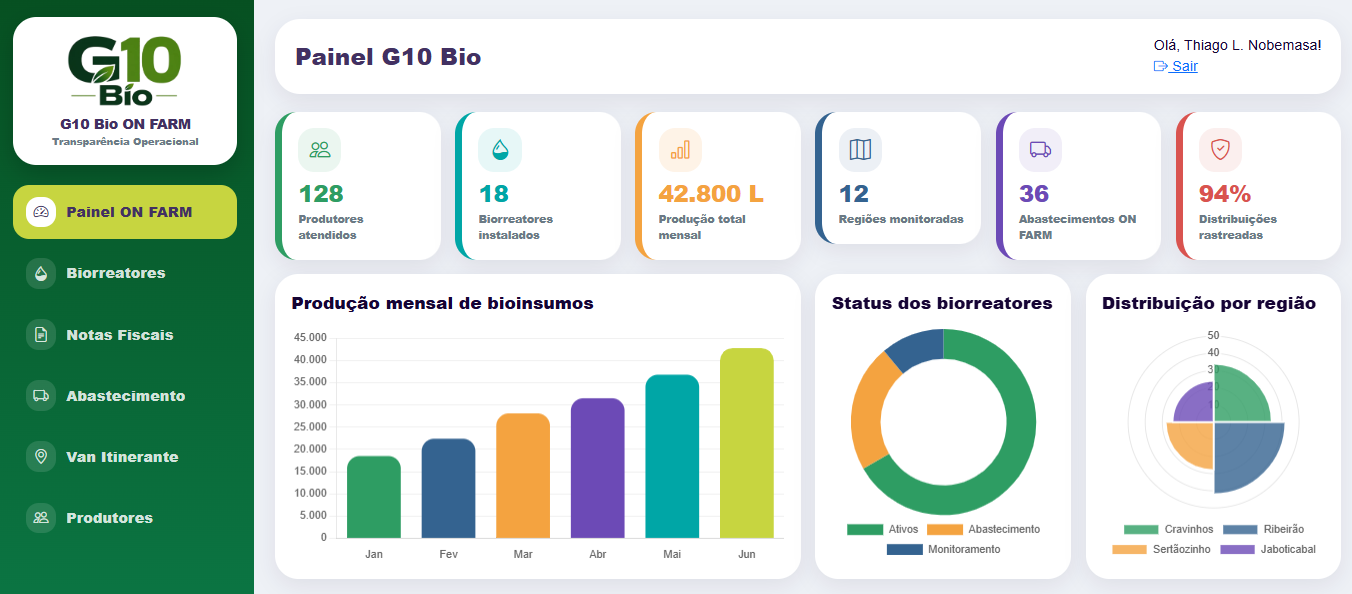Click the Olá, Thiago L. Nobemasa greeting
Image resolution: width=1352 pixels, height=594 pixels.
pos(1238,45)
